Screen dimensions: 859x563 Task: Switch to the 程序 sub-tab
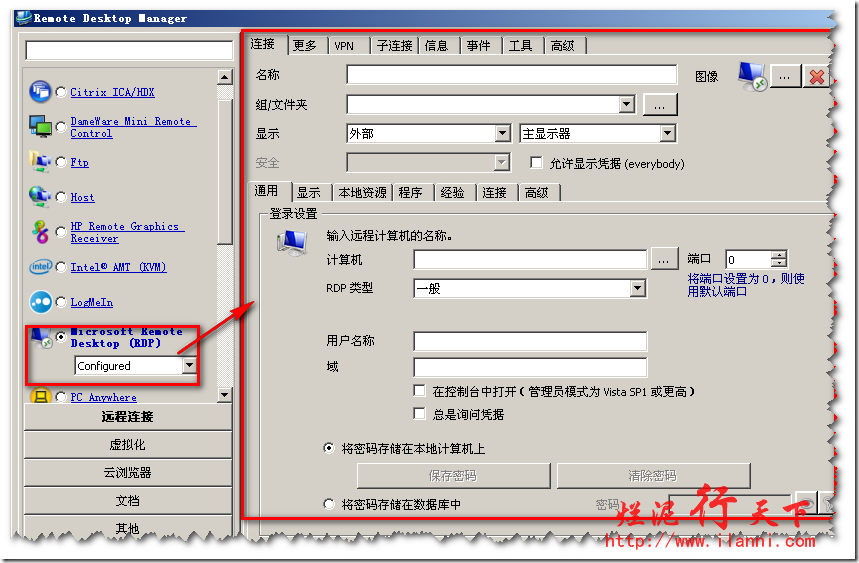click(x=411, y=192)
